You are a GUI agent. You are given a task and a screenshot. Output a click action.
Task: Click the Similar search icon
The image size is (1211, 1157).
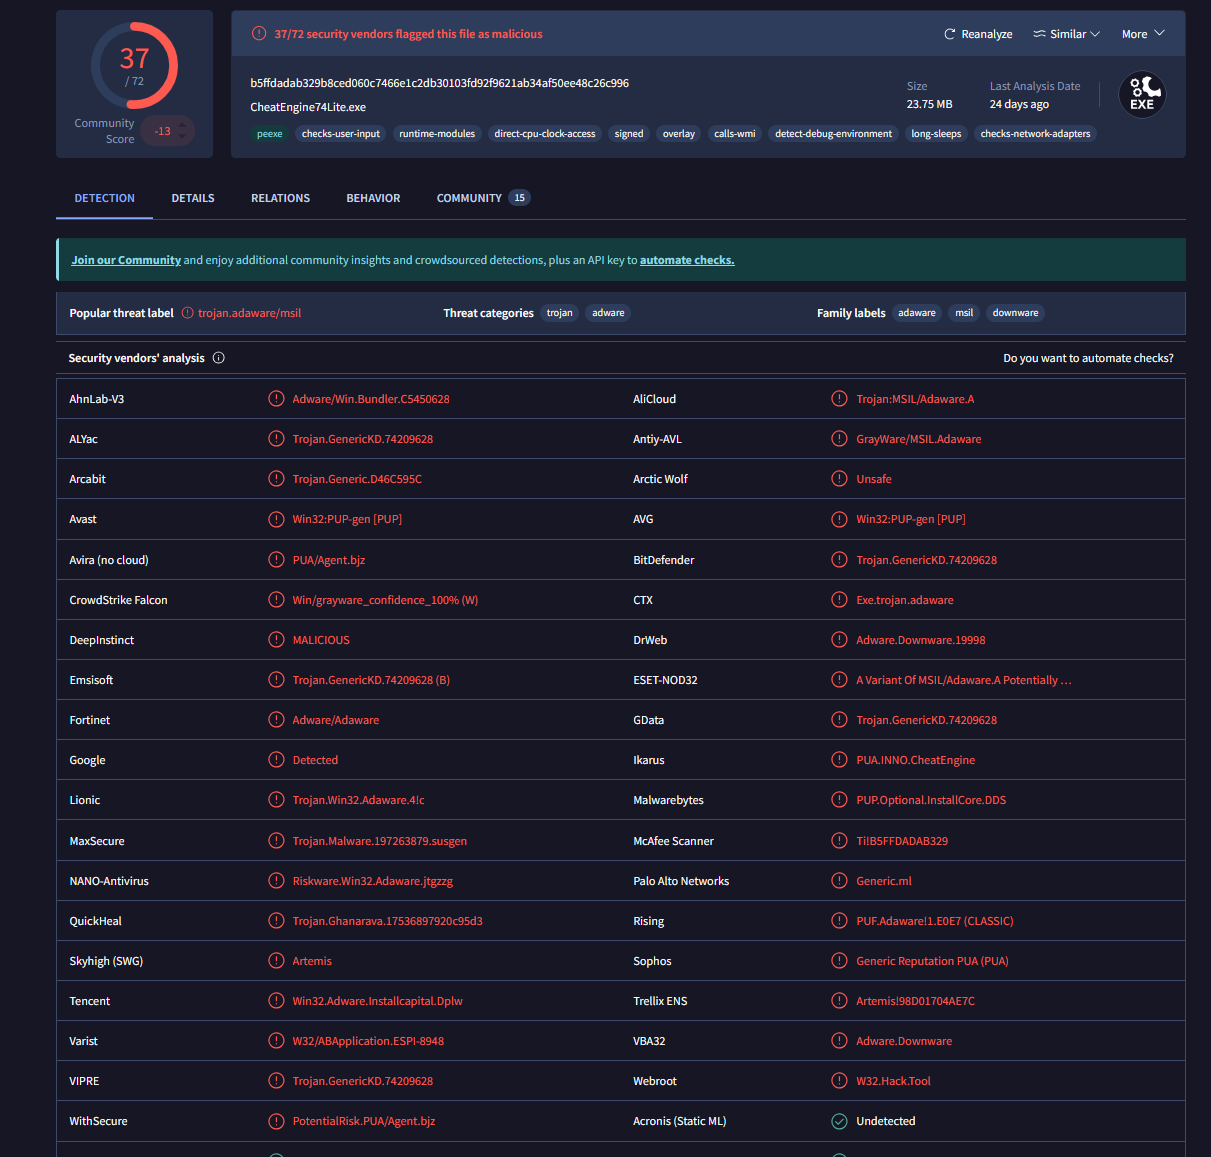tap(1039, 34)
